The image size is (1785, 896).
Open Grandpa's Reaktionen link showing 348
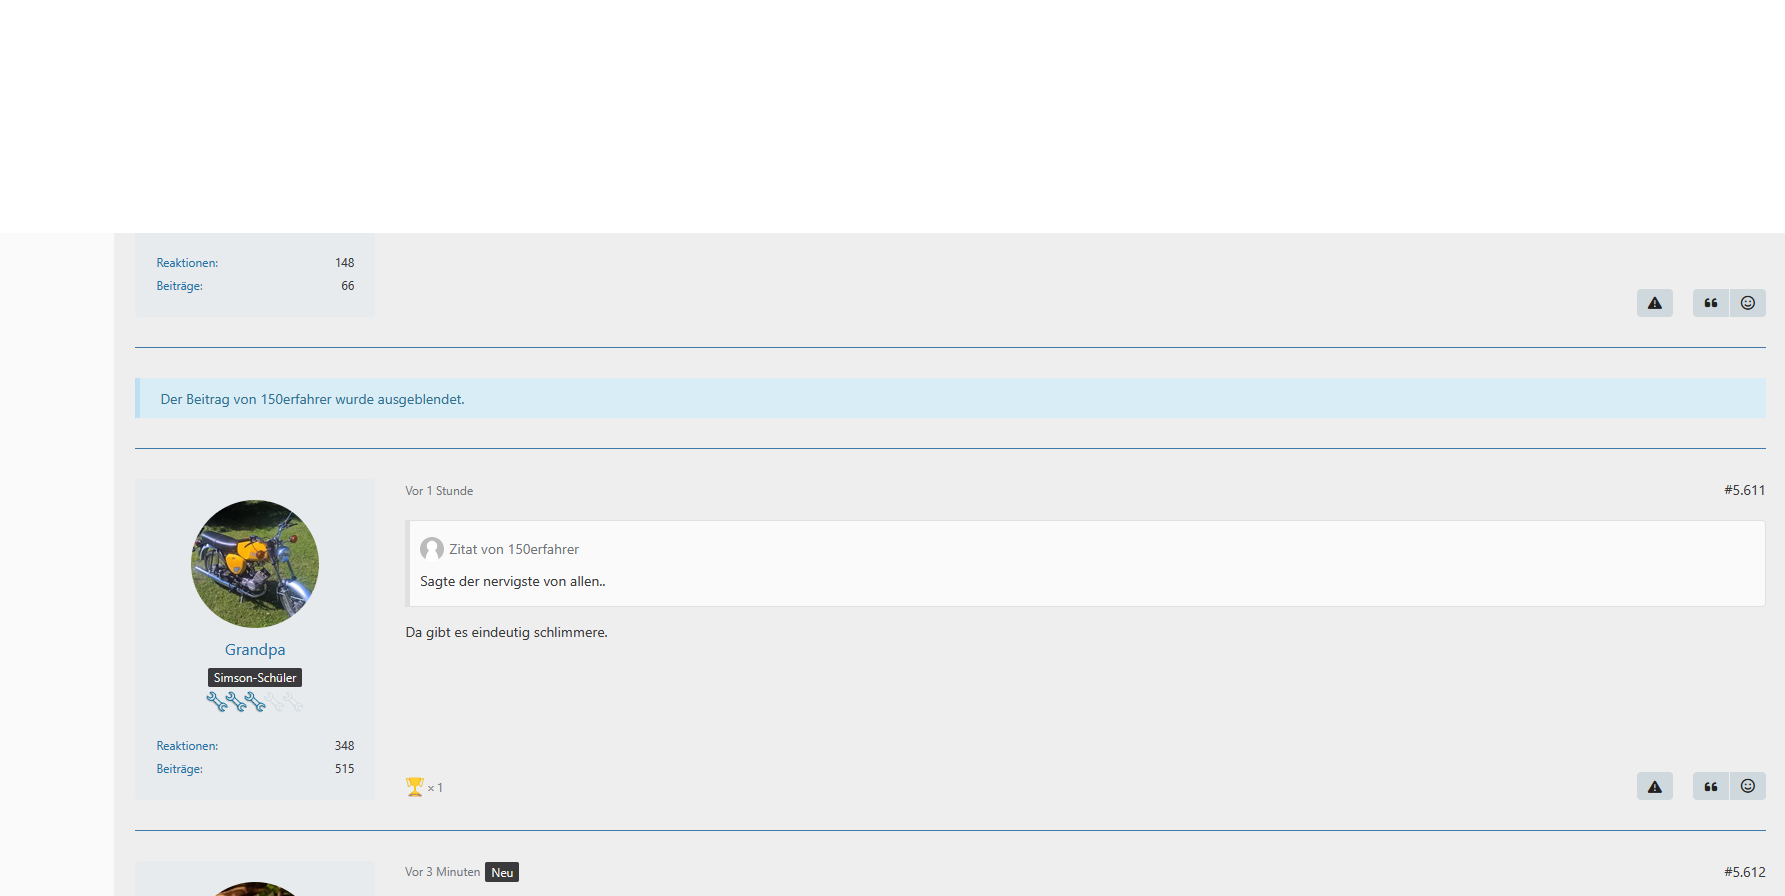click(x=187, y=746)
